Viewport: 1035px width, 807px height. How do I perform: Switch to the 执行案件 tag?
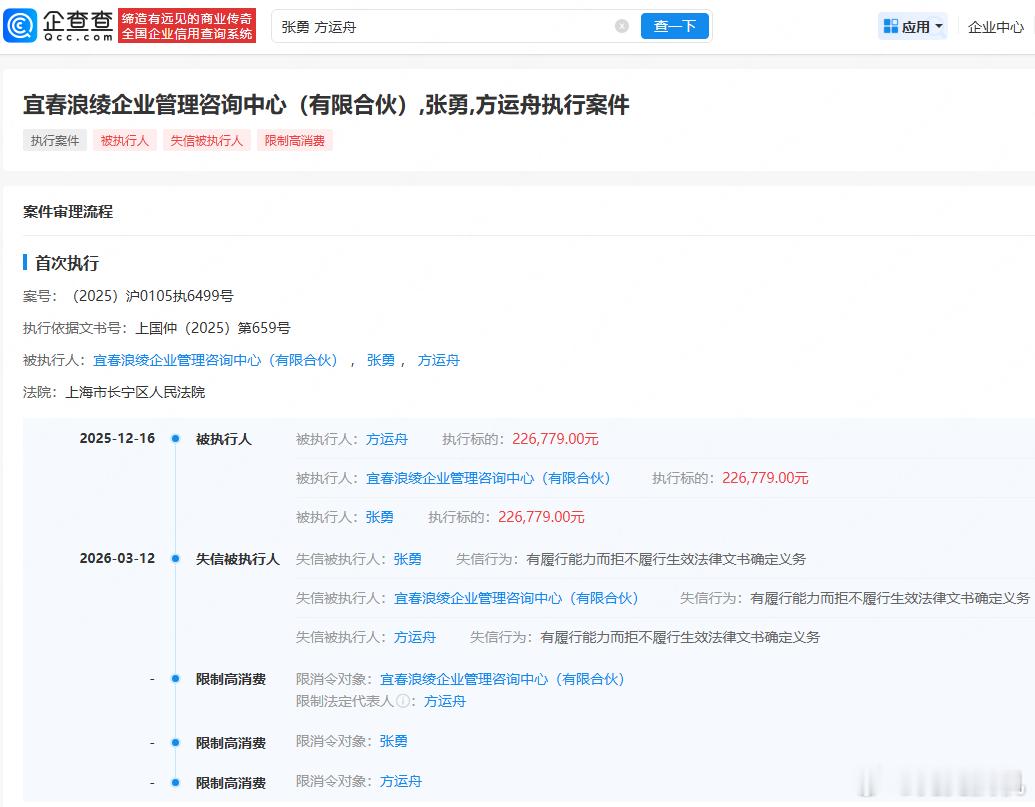[54, 140]
